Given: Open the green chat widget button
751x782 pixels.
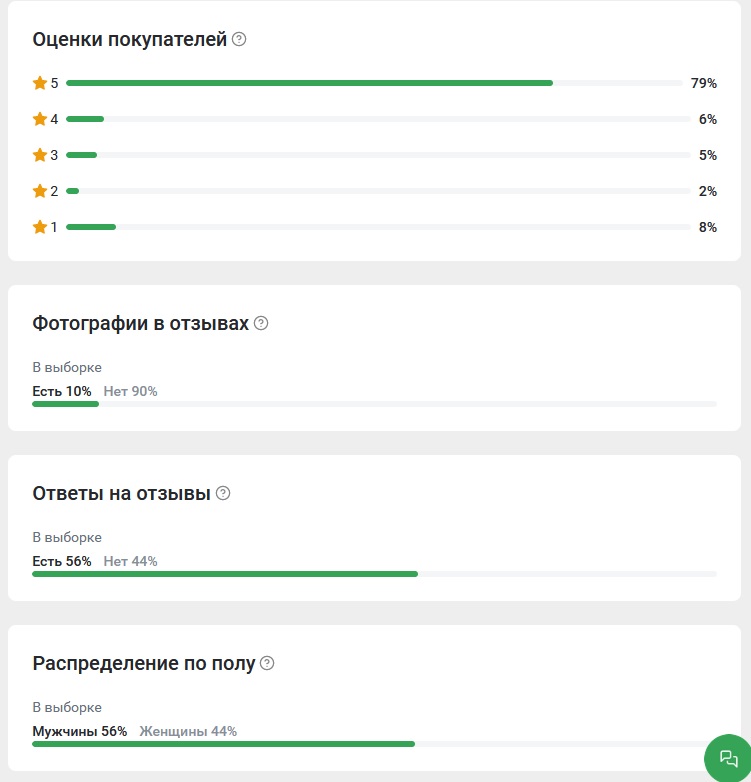Looking at the screenshot, I should tap(728, 758).
